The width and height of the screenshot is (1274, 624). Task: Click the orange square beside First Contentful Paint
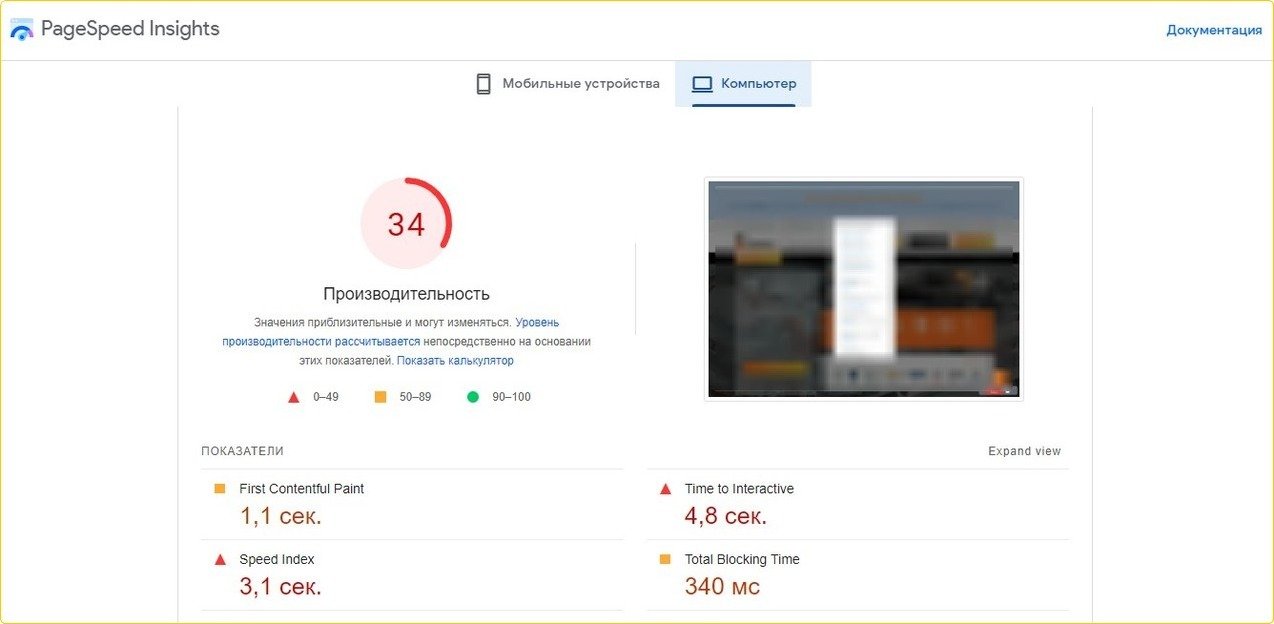tap(220, 488)
